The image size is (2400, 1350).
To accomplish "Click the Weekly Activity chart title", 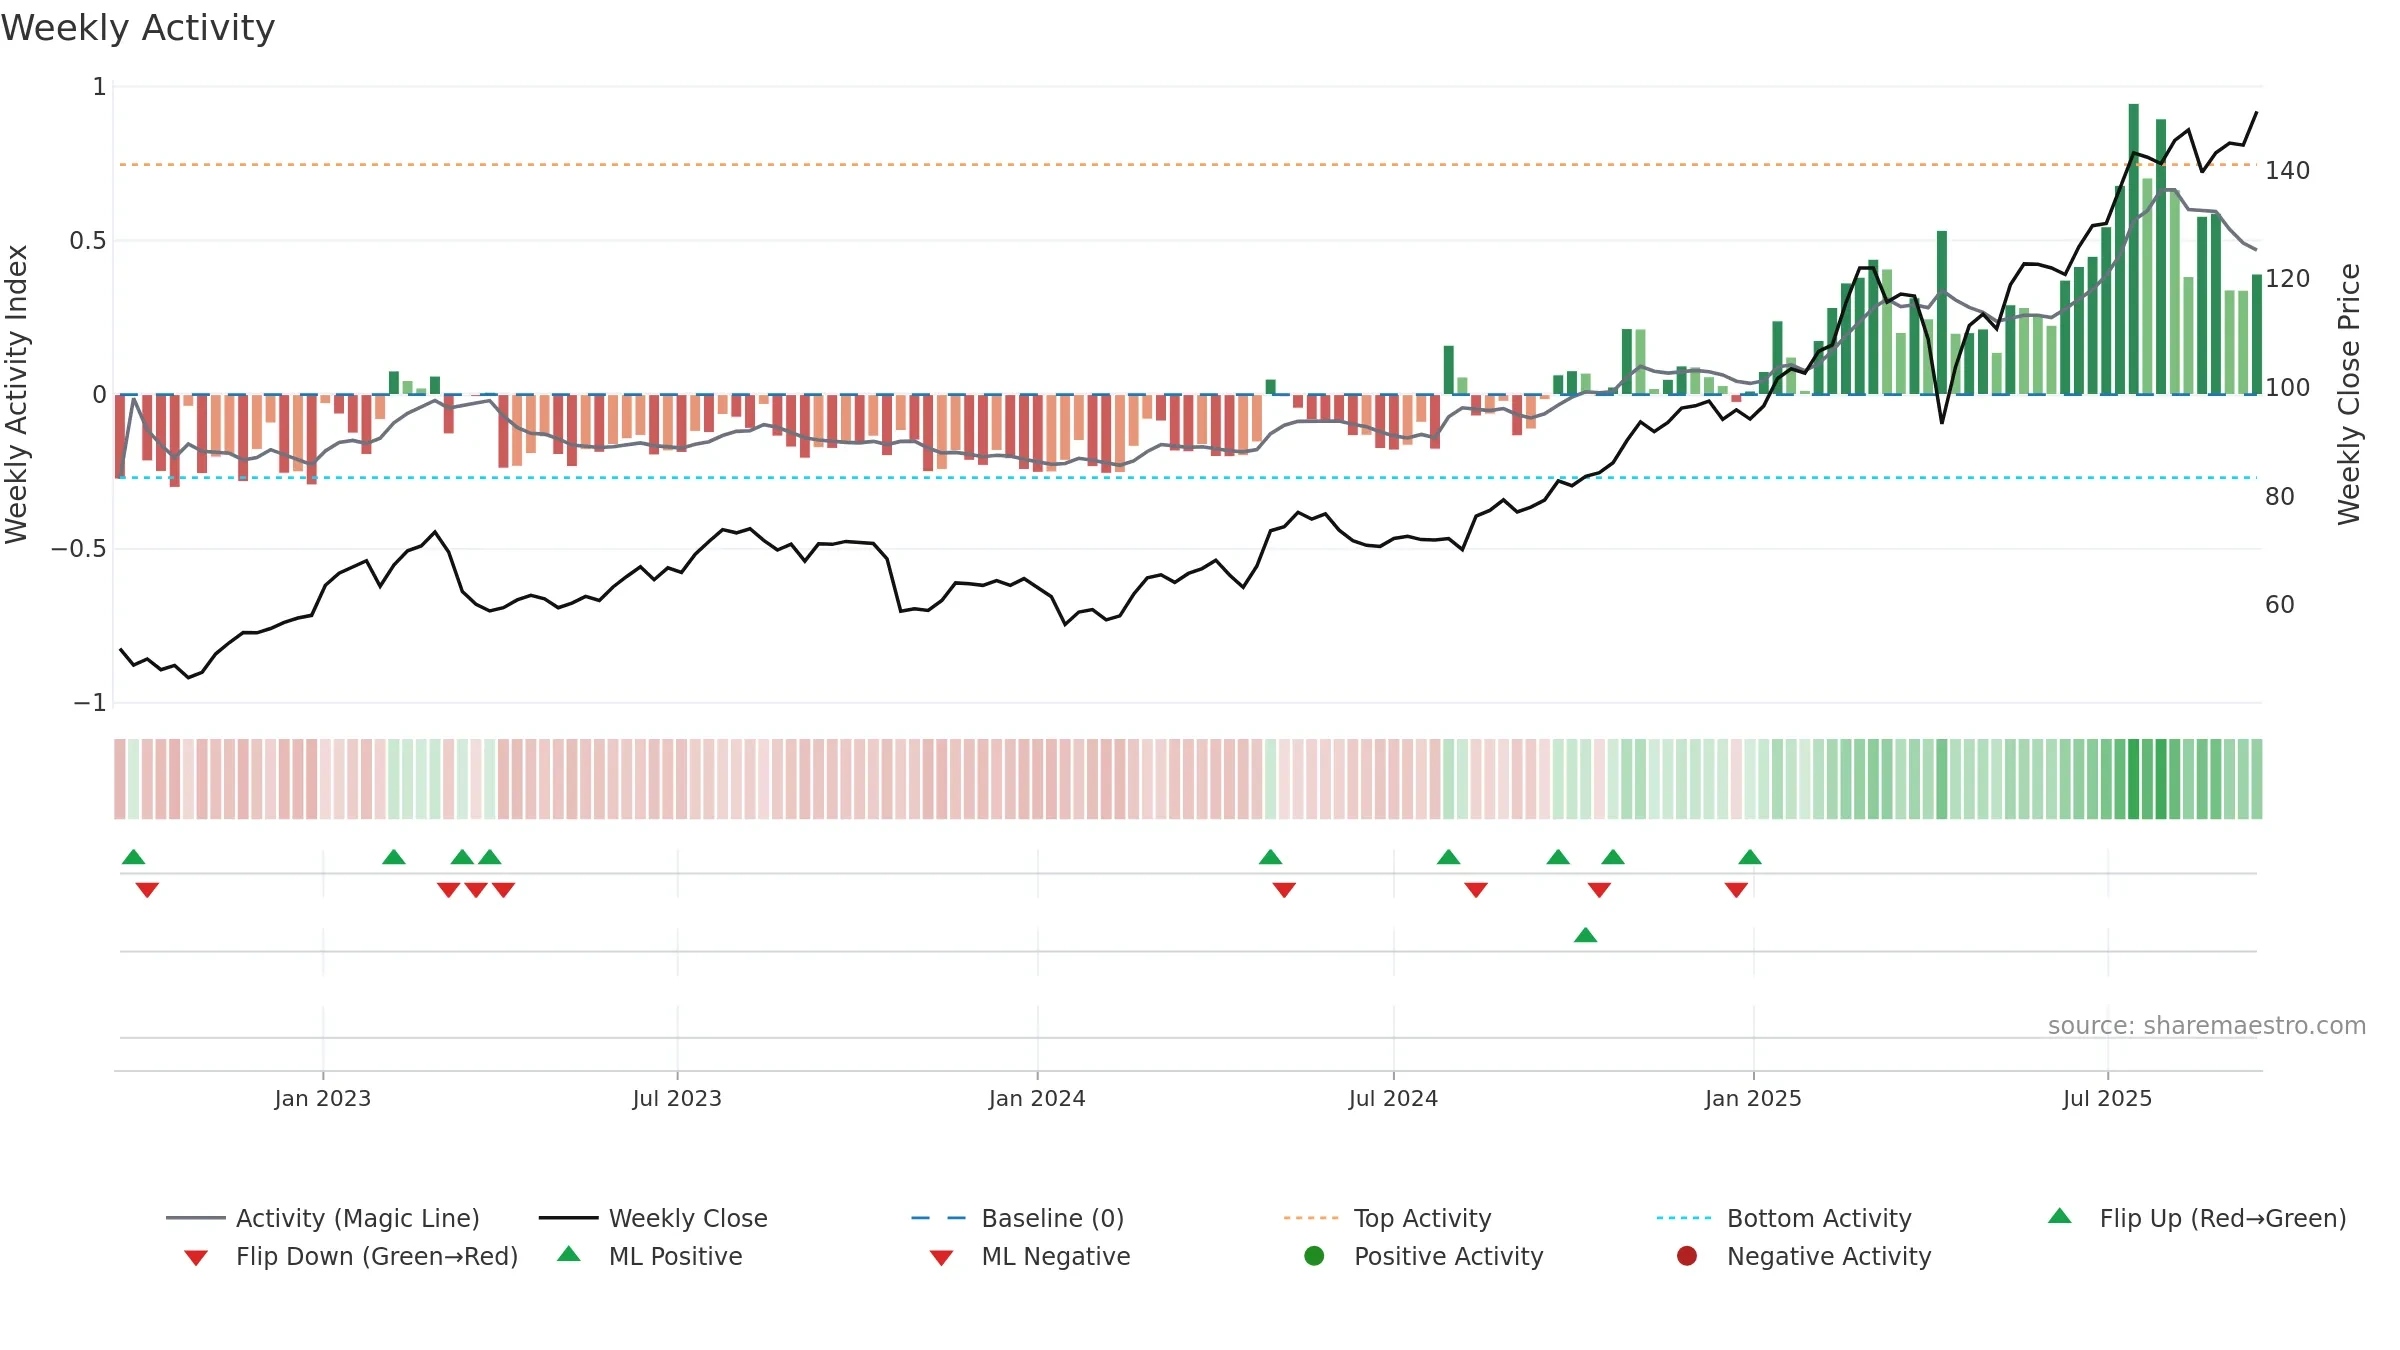I will [138, 28].
